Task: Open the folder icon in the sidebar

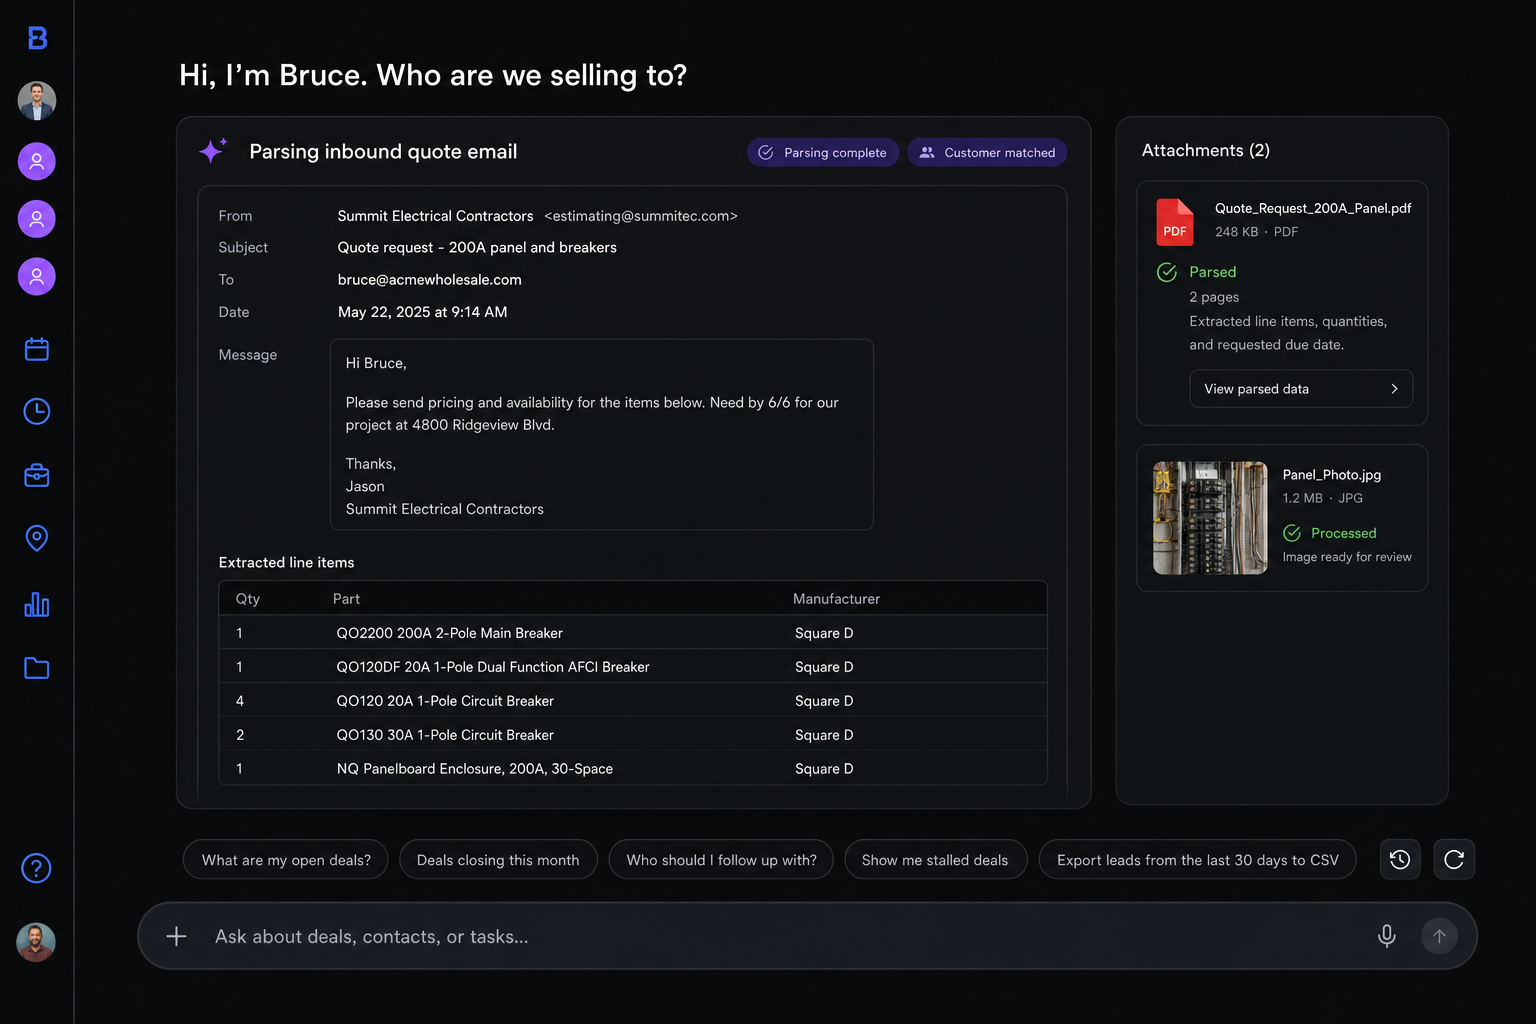Action: coord(37,668)
